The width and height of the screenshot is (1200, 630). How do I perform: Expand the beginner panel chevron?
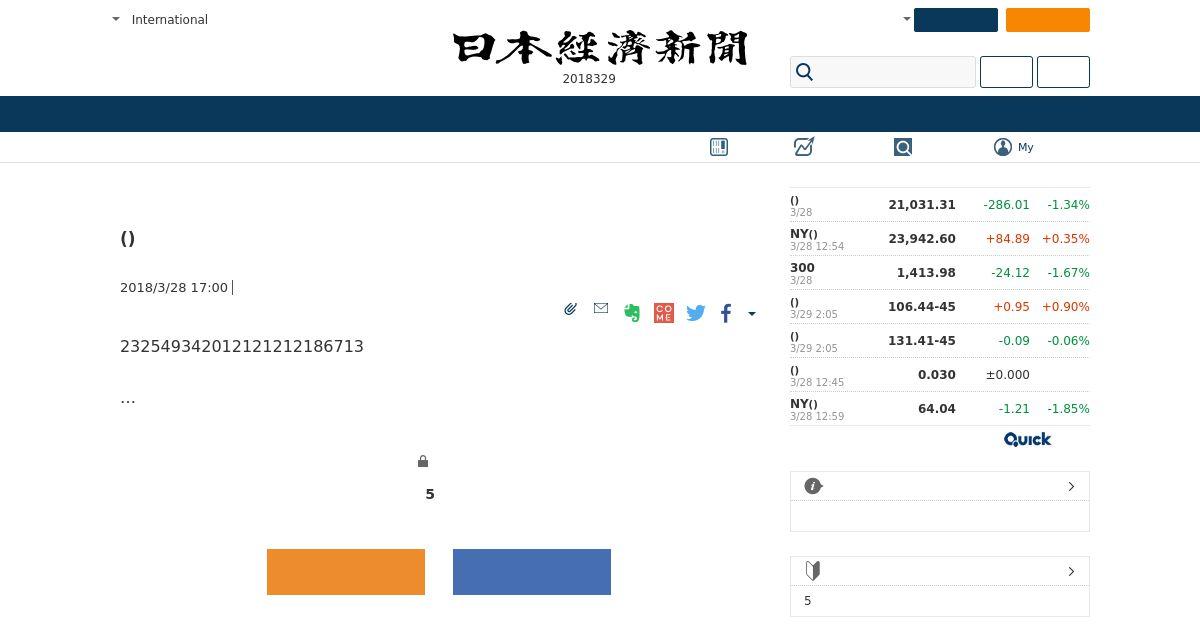[x=1071, y=571]
